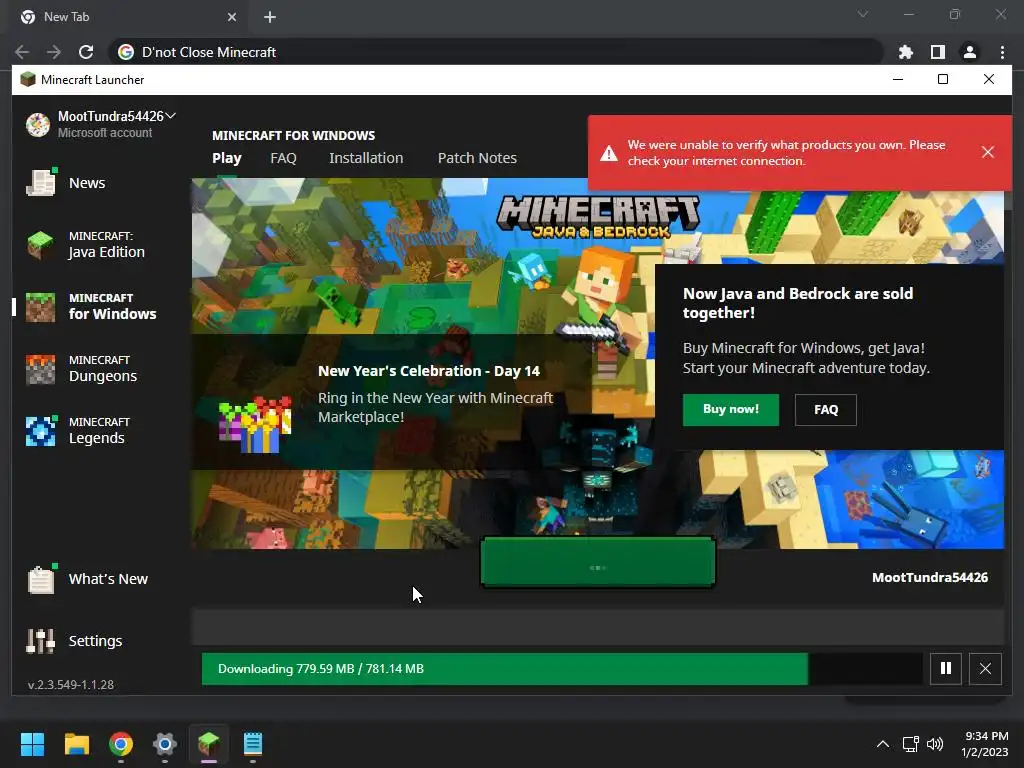
Task: Click launcher version v.2.3.549-1.1.28 text
Action: [71, 684]
